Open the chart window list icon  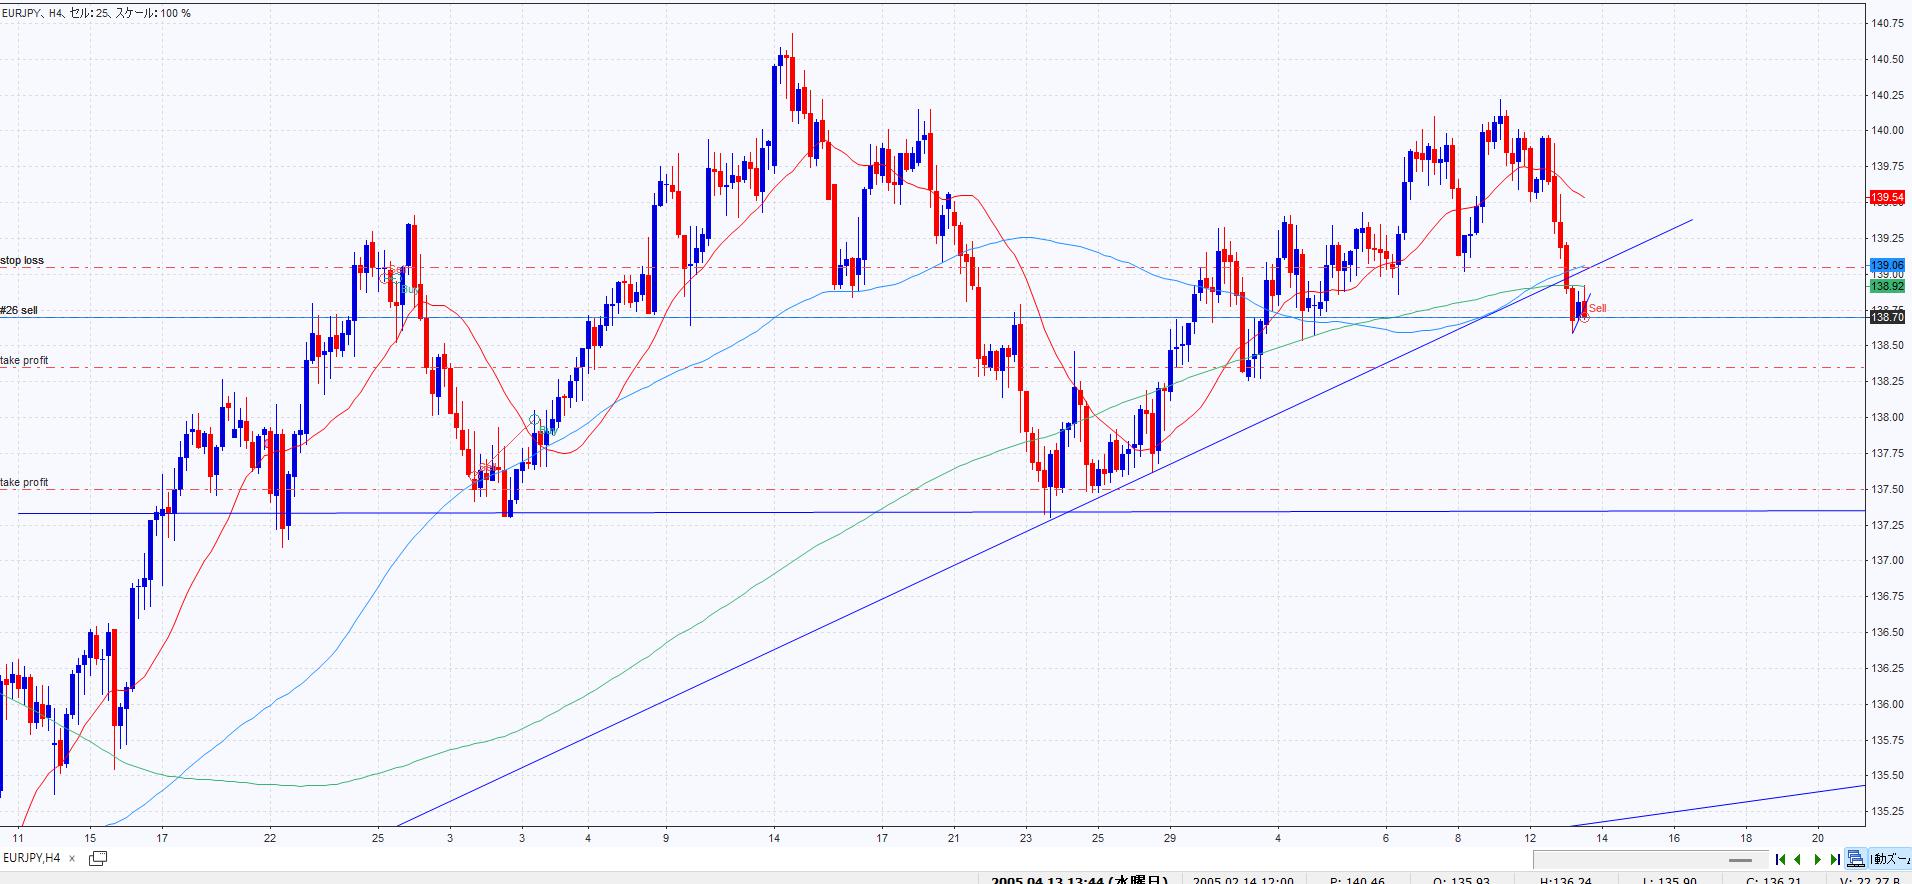click(x=98, y=858)
